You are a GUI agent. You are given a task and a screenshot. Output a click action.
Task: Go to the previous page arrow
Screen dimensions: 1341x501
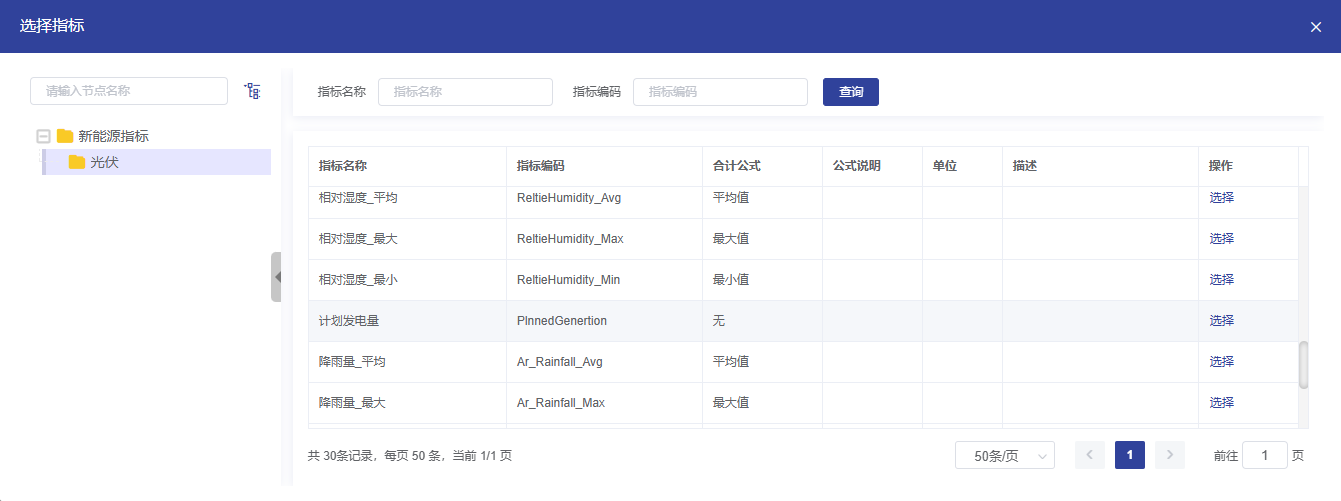point(1089,455)
